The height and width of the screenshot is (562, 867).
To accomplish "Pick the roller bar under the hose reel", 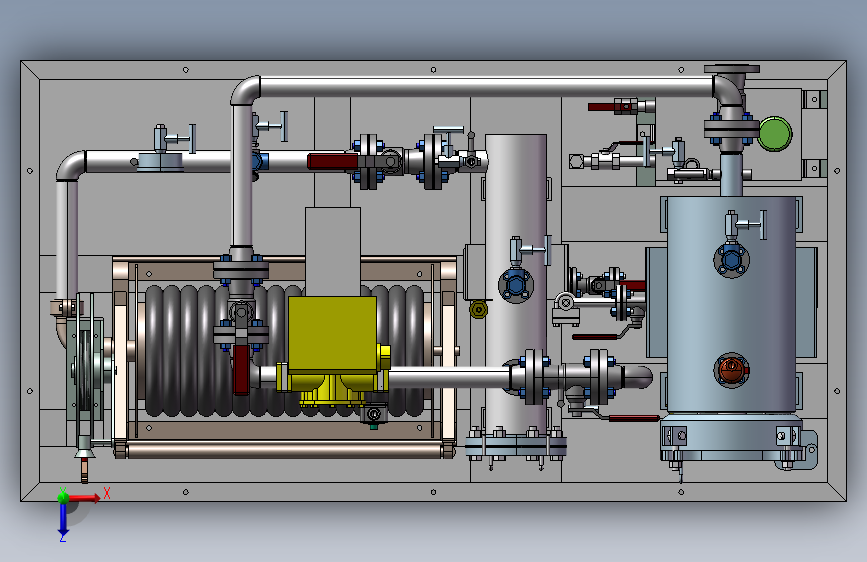I will click(x=285, y=450).
